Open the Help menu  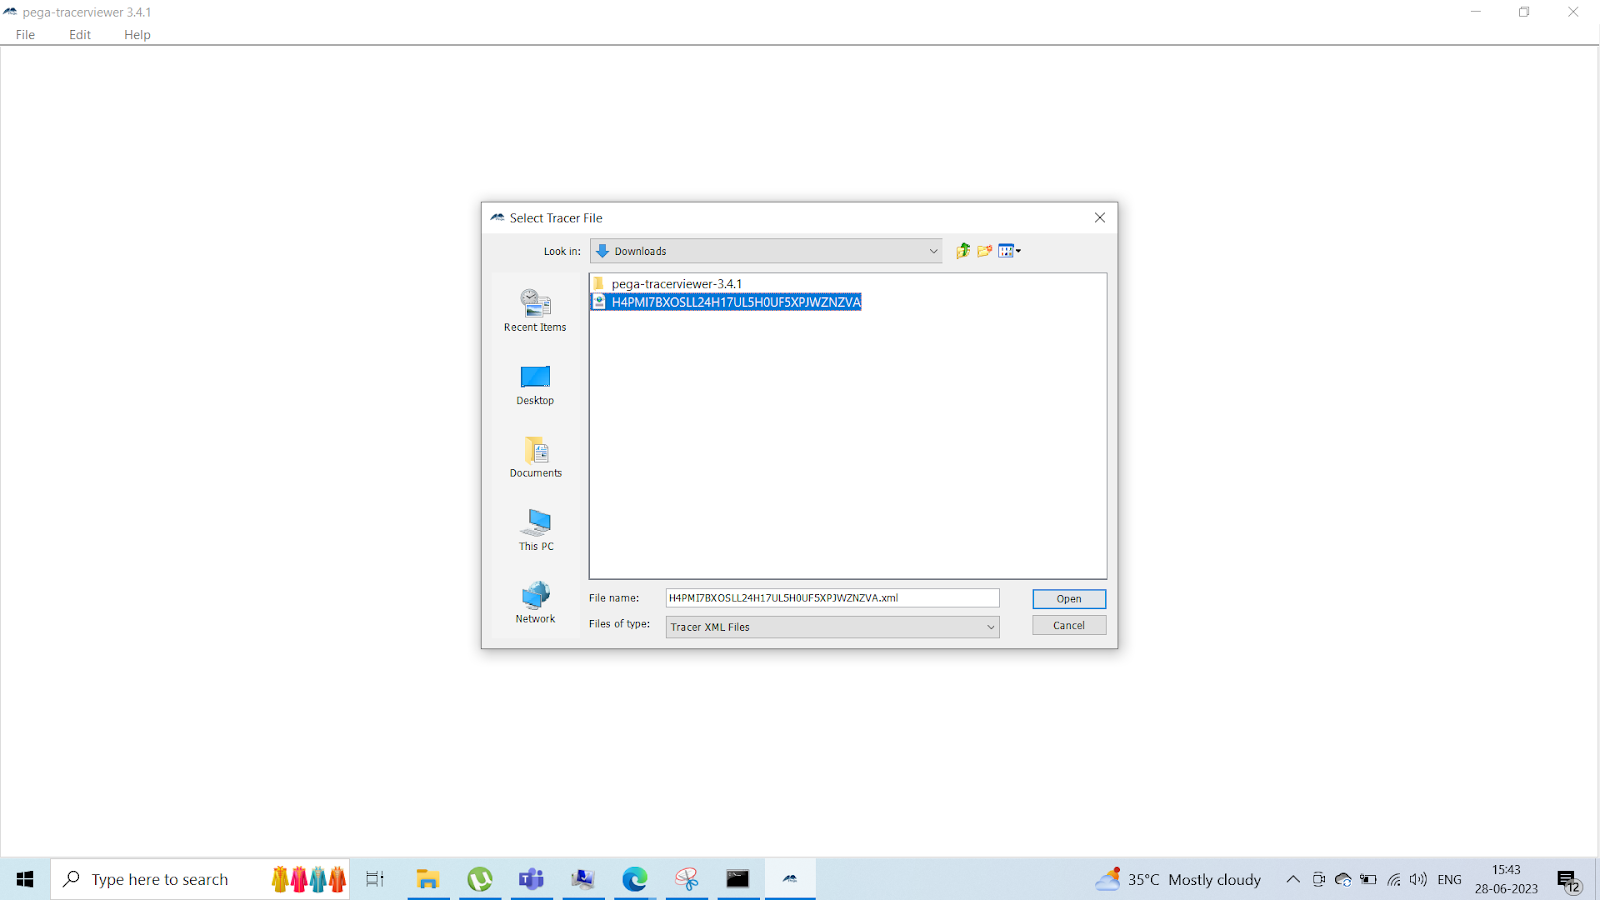[137, 35]
